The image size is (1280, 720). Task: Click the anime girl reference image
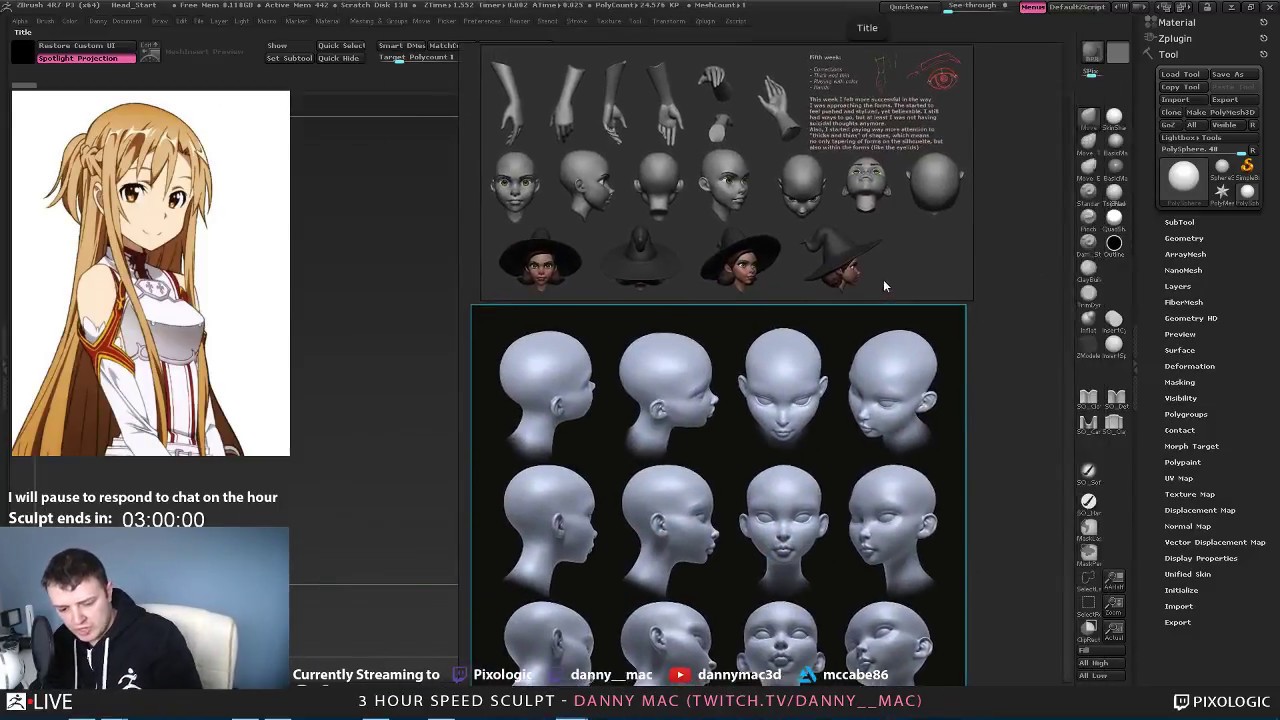tap(151, 273)
